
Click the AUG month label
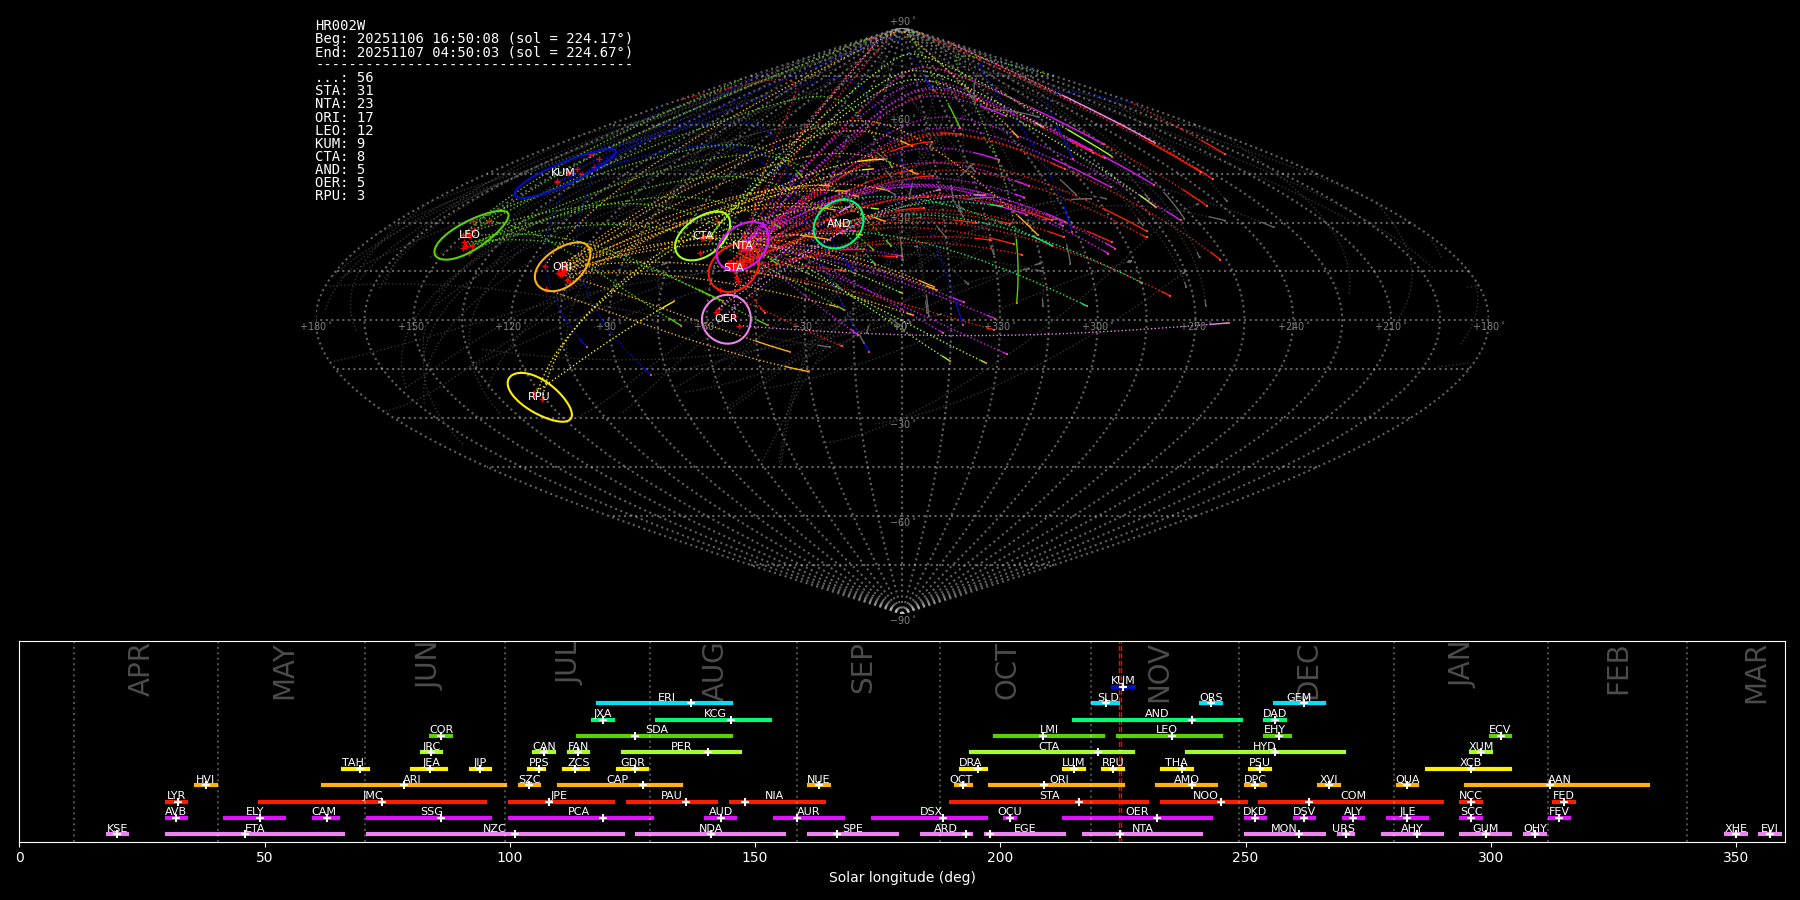point(713,672)
